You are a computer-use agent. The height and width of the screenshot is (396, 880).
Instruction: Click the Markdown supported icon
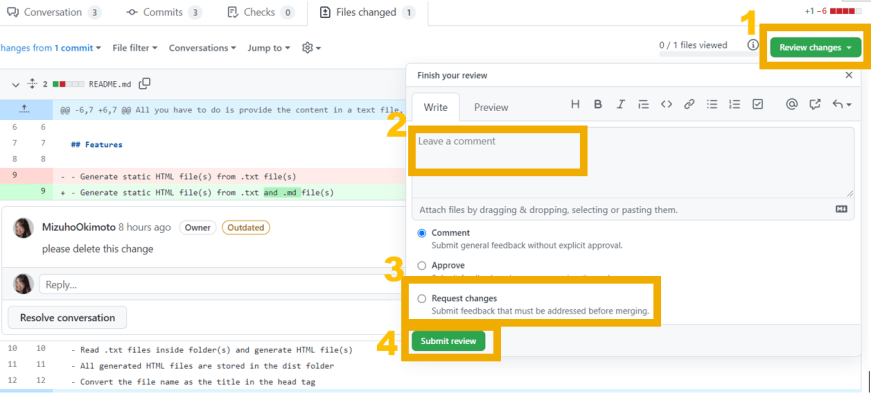tap(841, 209)
